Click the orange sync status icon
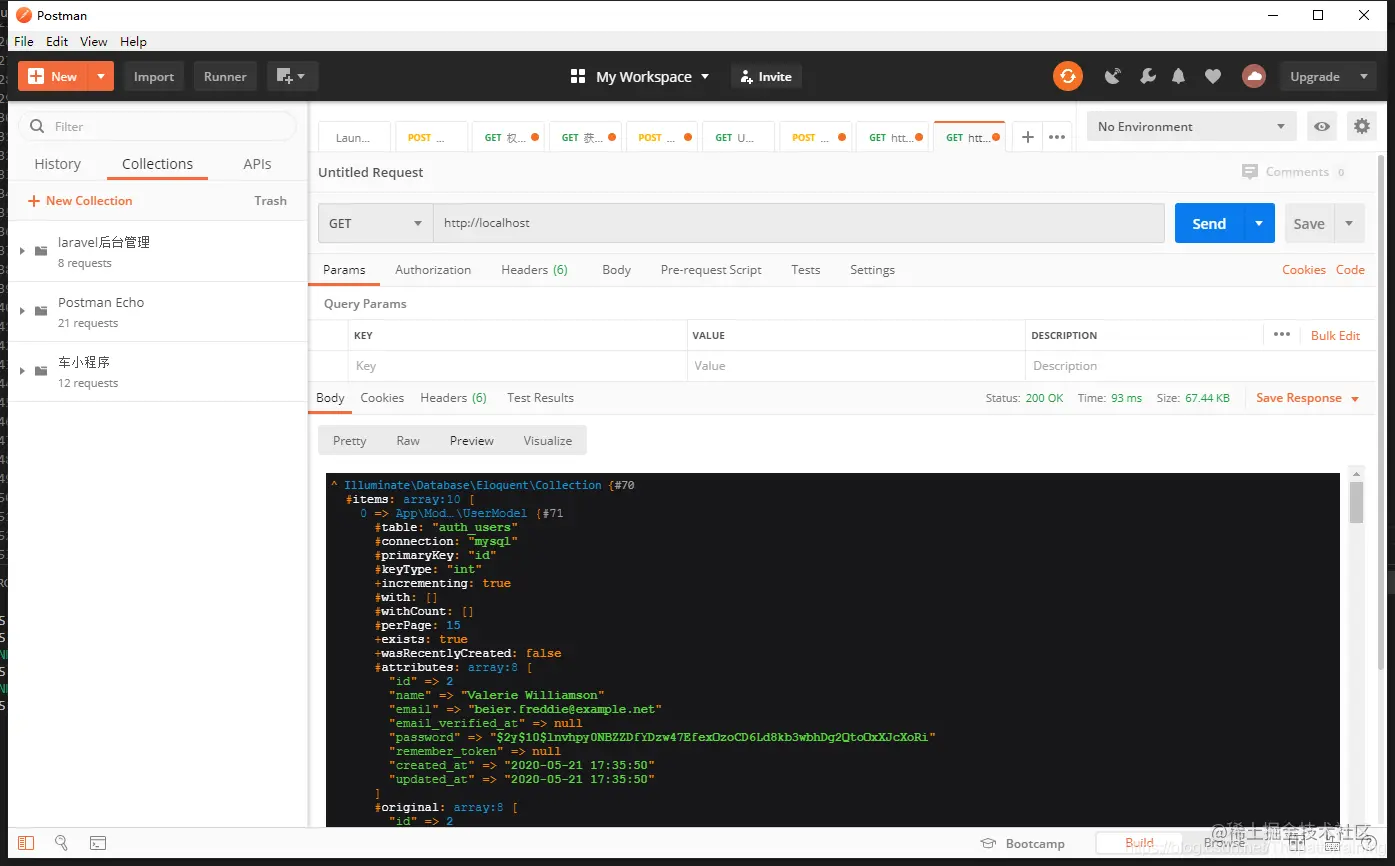The image size is (1395, 866). (x=1068, y=76)
